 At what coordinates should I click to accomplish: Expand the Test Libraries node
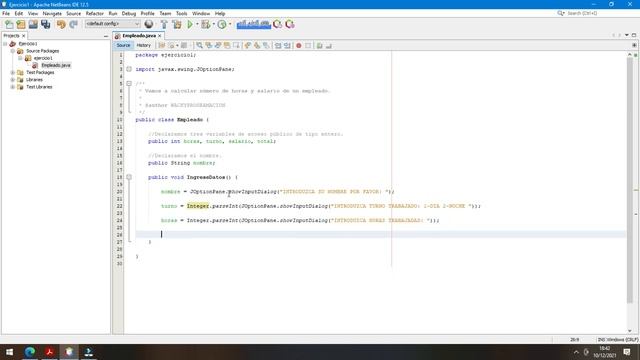tap(13, 87)
